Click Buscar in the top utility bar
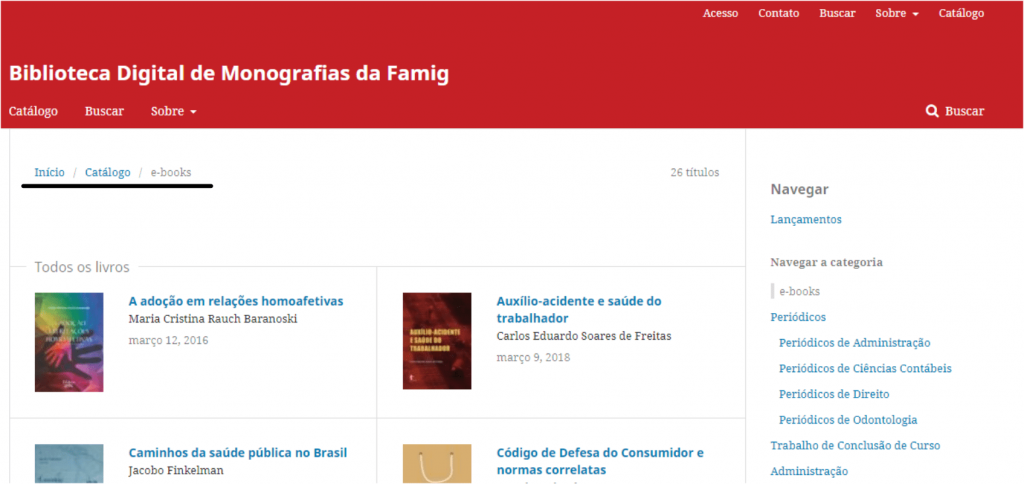The image size is (1024, 484). pyautogui.click(x=837, y=14)
